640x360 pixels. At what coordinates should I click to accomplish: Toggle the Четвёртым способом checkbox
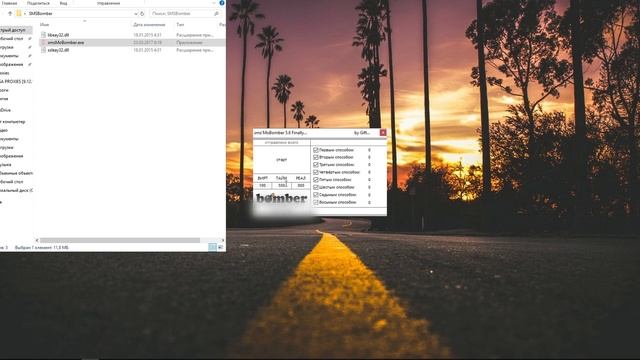pyautogui.click(x=316, y=172)
